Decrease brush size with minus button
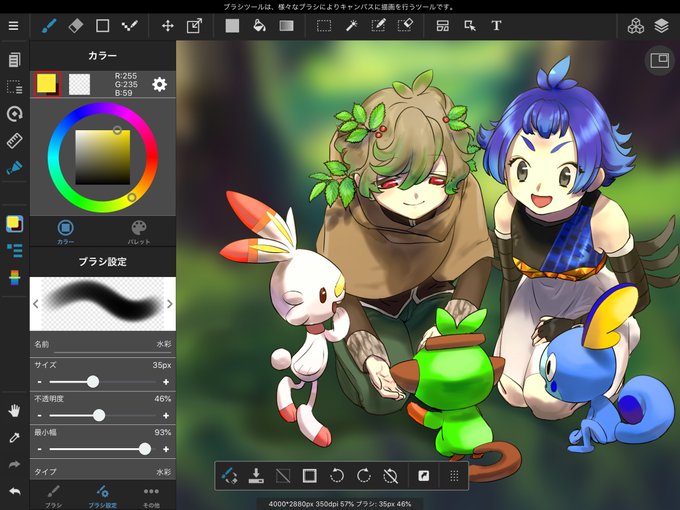 (40, 382)
